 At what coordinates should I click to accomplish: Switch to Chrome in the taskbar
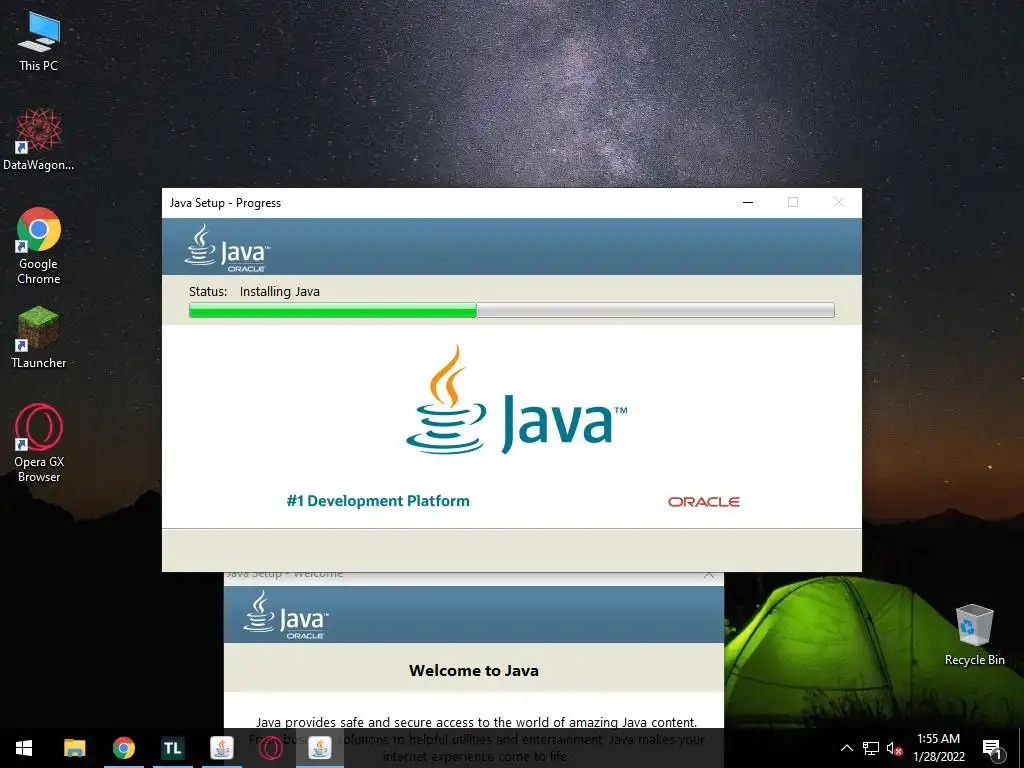[123, 748]
